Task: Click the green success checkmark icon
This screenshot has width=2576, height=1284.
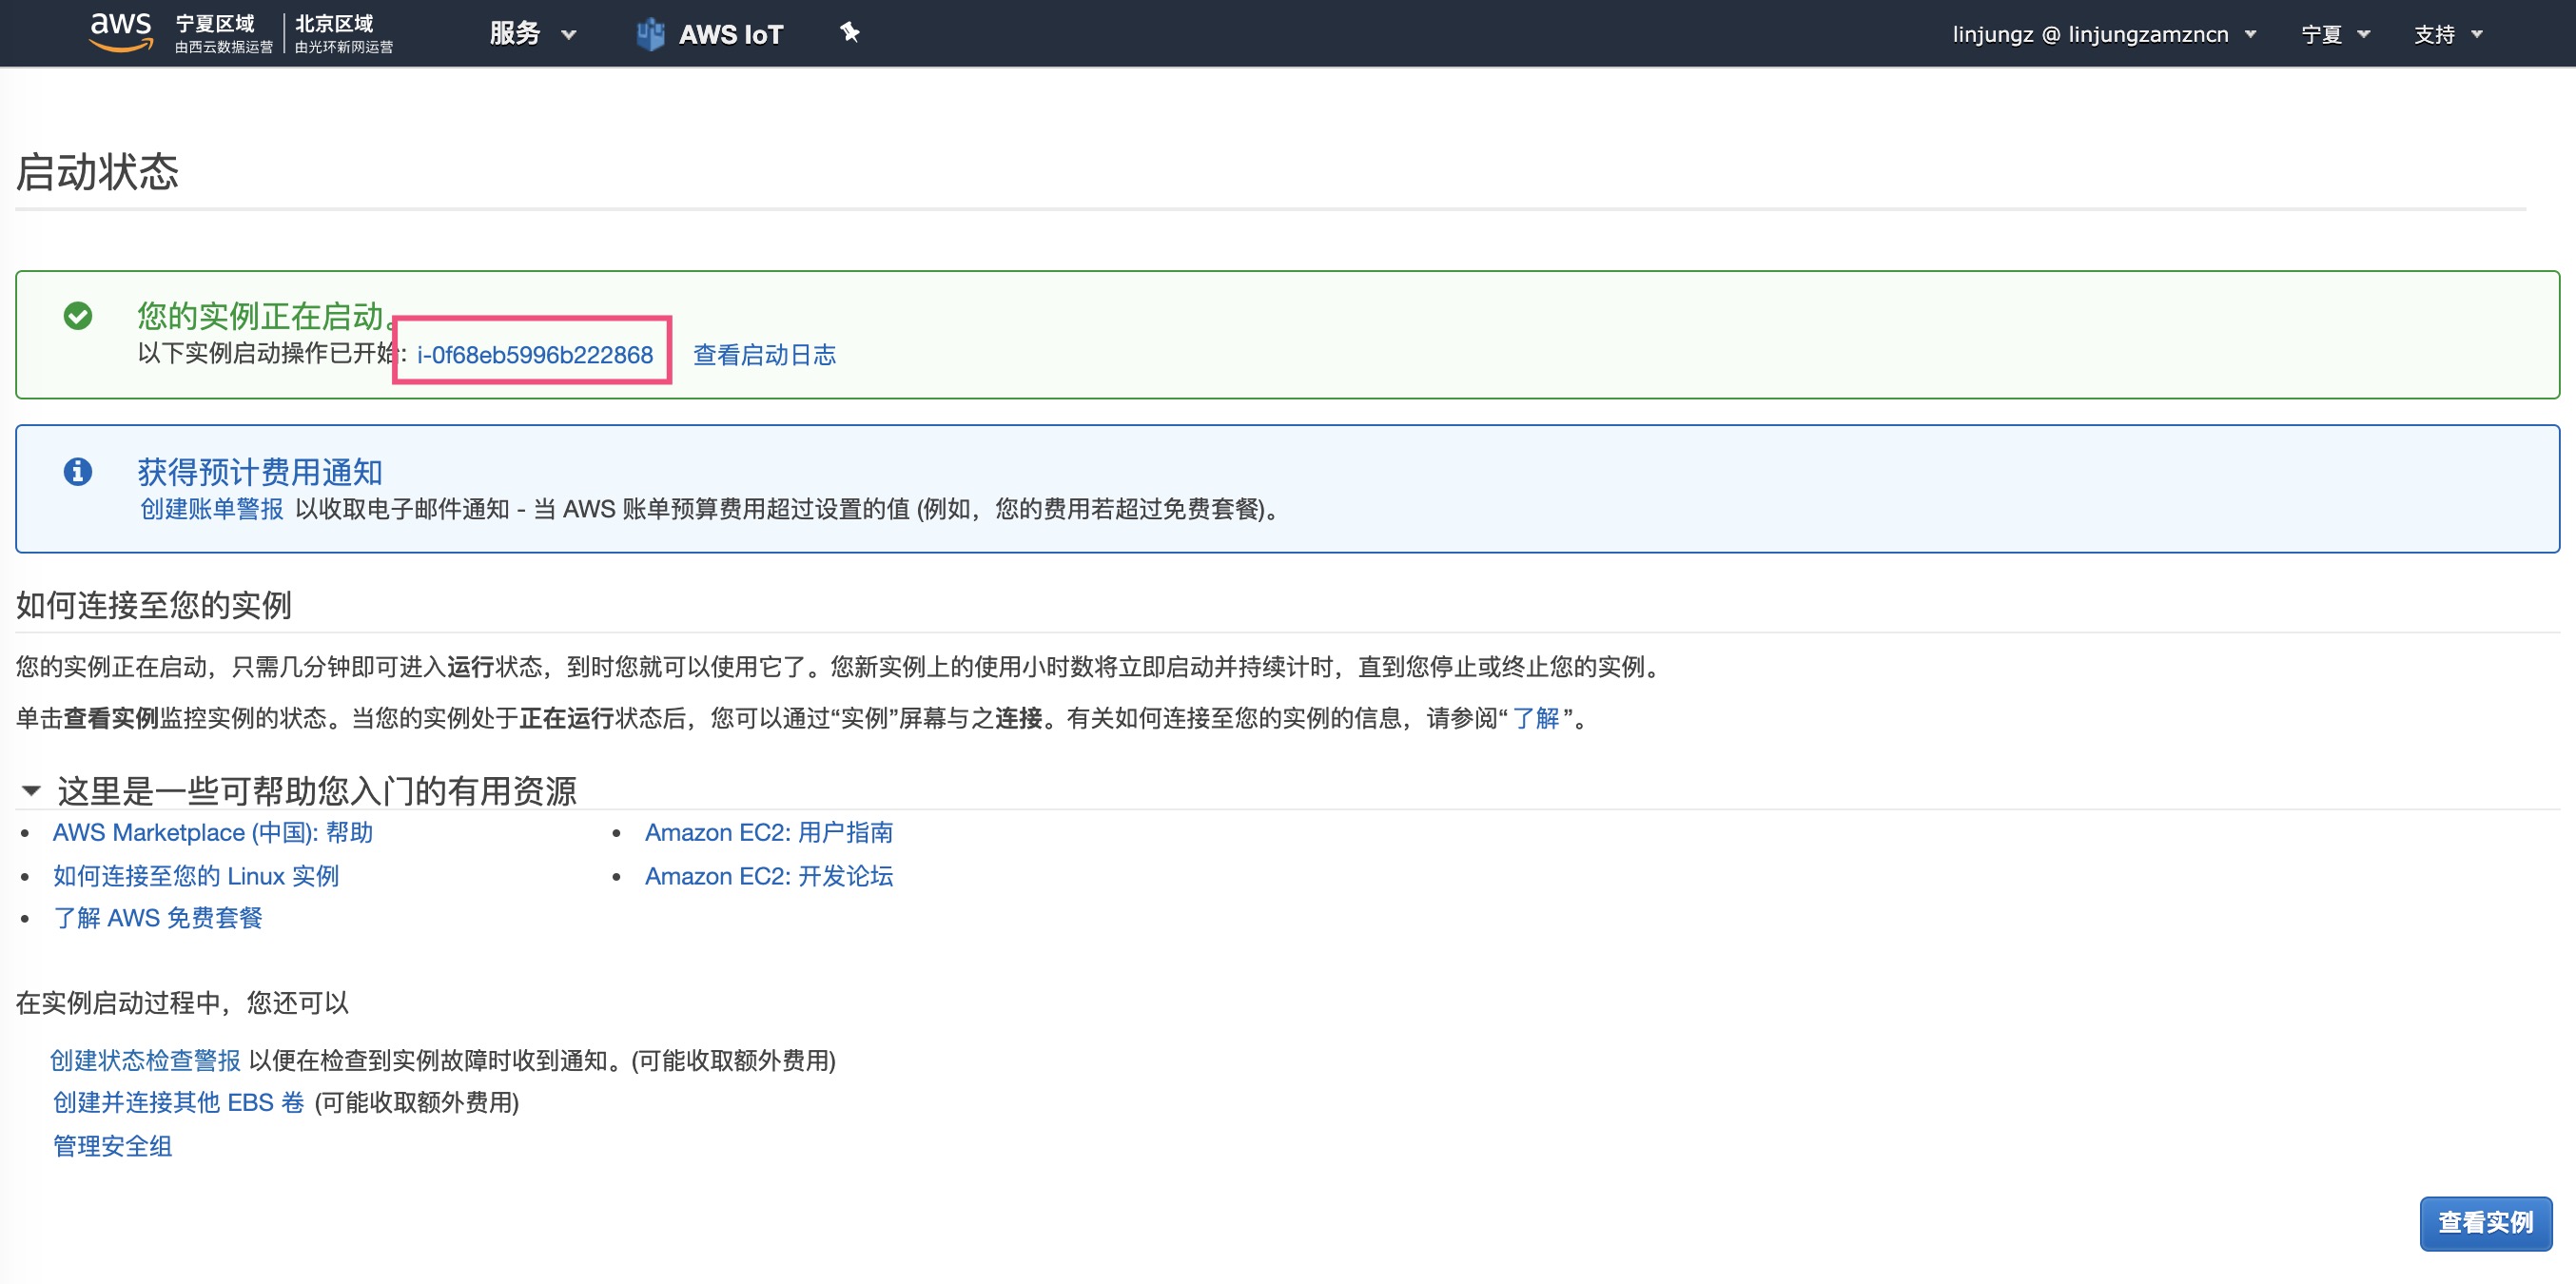Action: (x=78, y=316)
